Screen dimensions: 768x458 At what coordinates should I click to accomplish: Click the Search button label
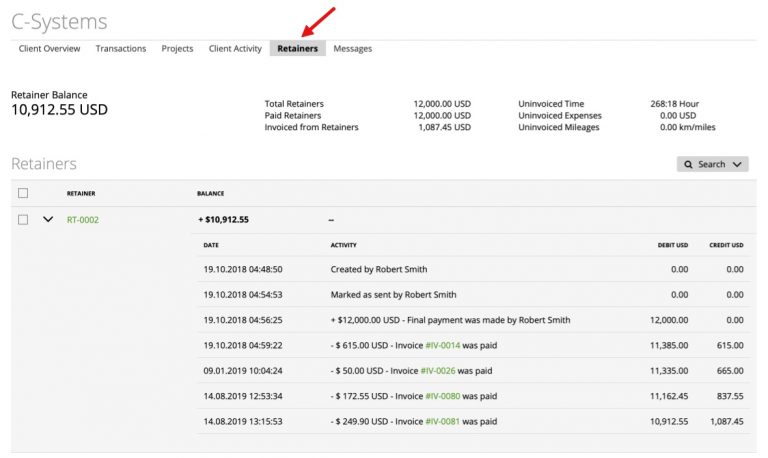pyautogui.click(x=712, y=164)
